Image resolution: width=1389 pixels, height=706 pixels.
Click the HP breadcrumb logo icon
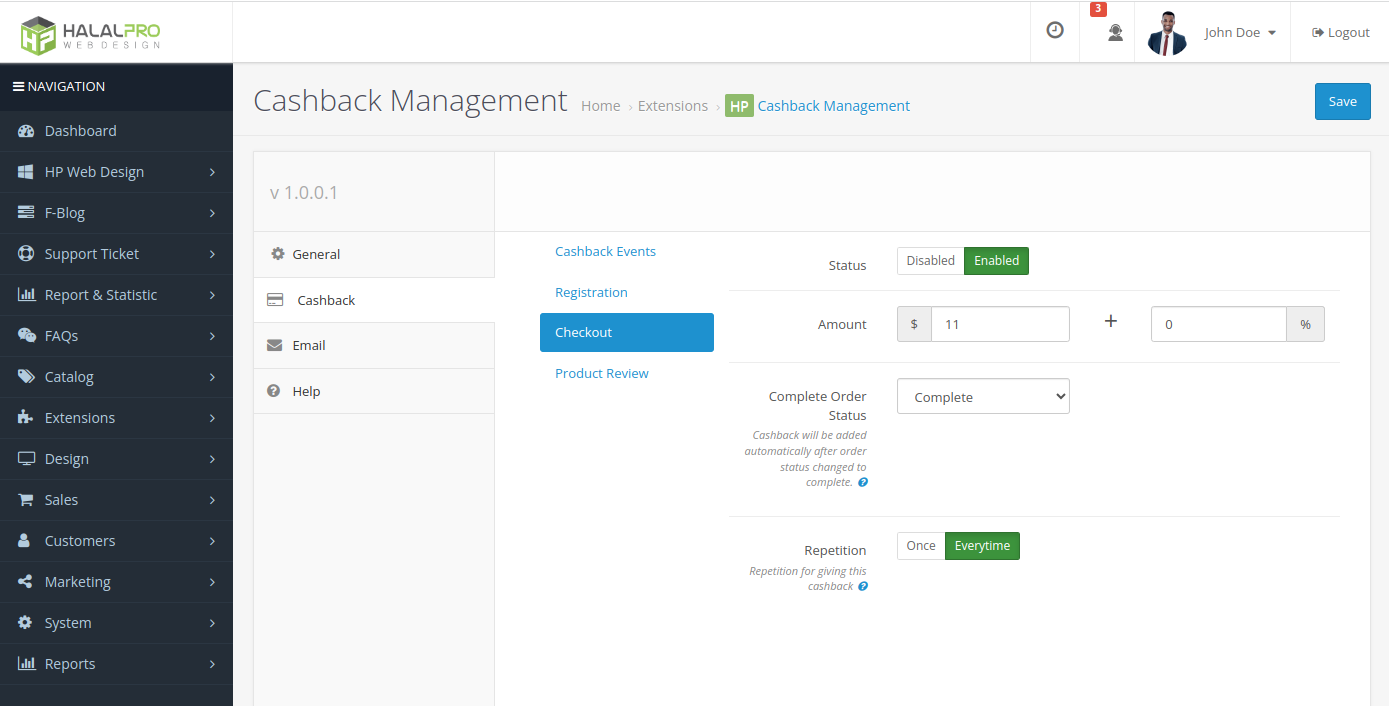(739, 105)
